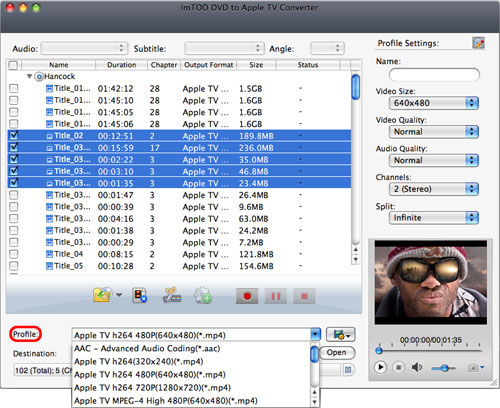Check the Title_05 checkbox
The width and height of the screenshot is (500, 408).
(14, 266)
